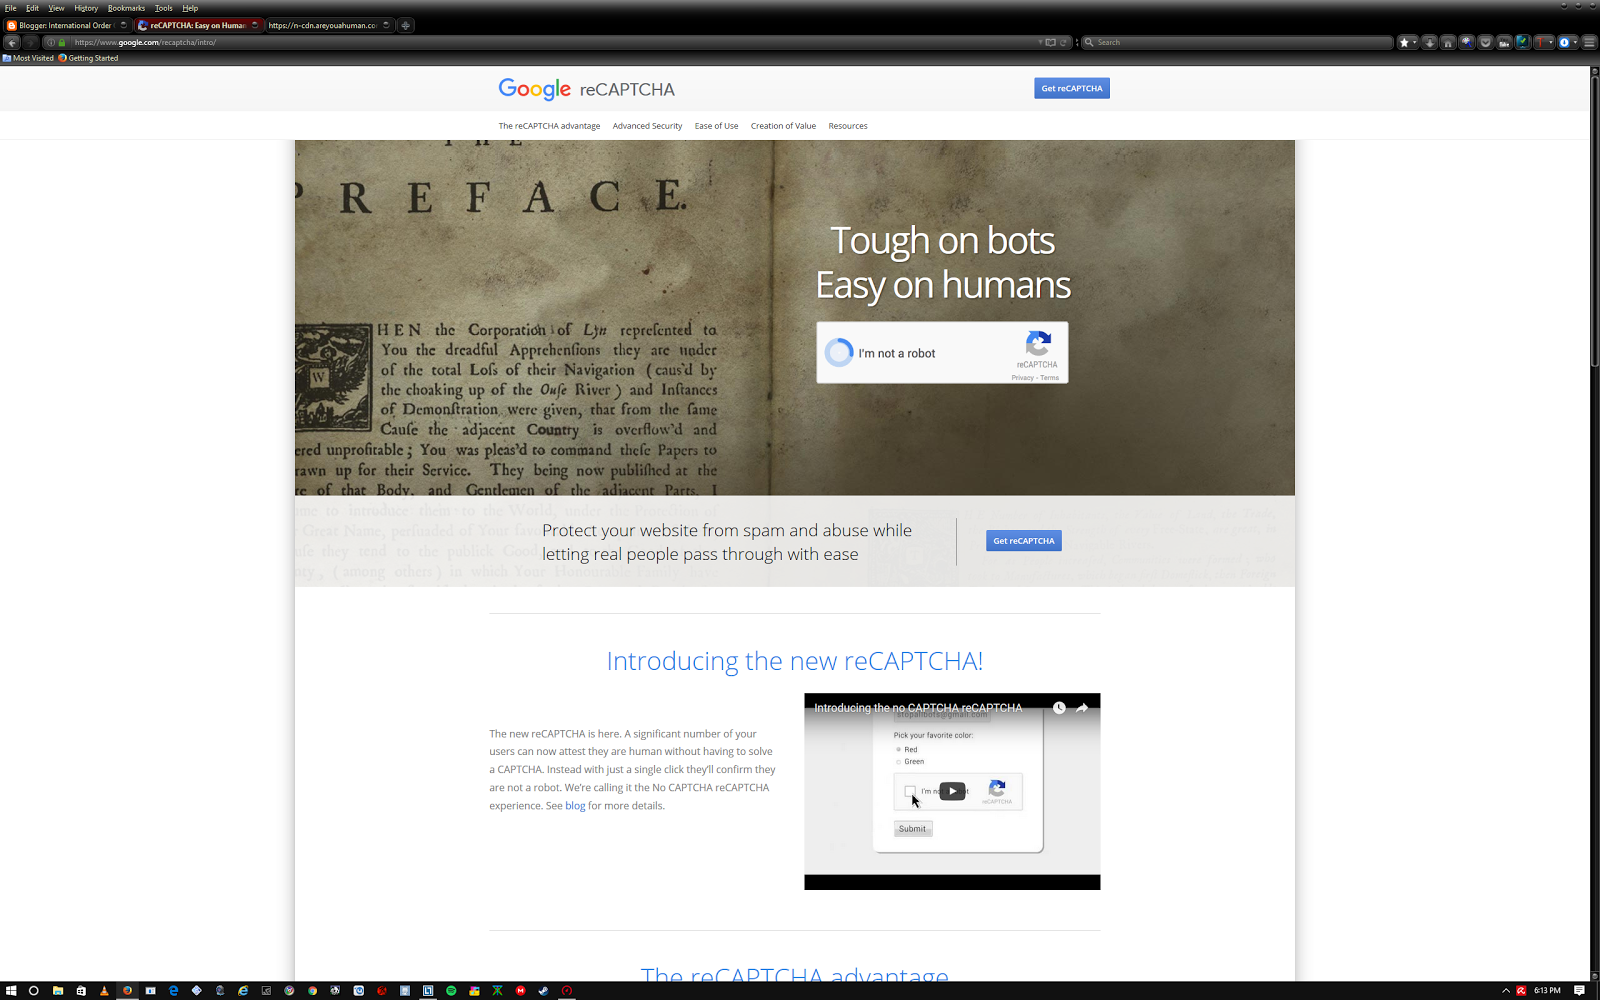Launch VLC media player from taskbar

(x=104, y=991)
